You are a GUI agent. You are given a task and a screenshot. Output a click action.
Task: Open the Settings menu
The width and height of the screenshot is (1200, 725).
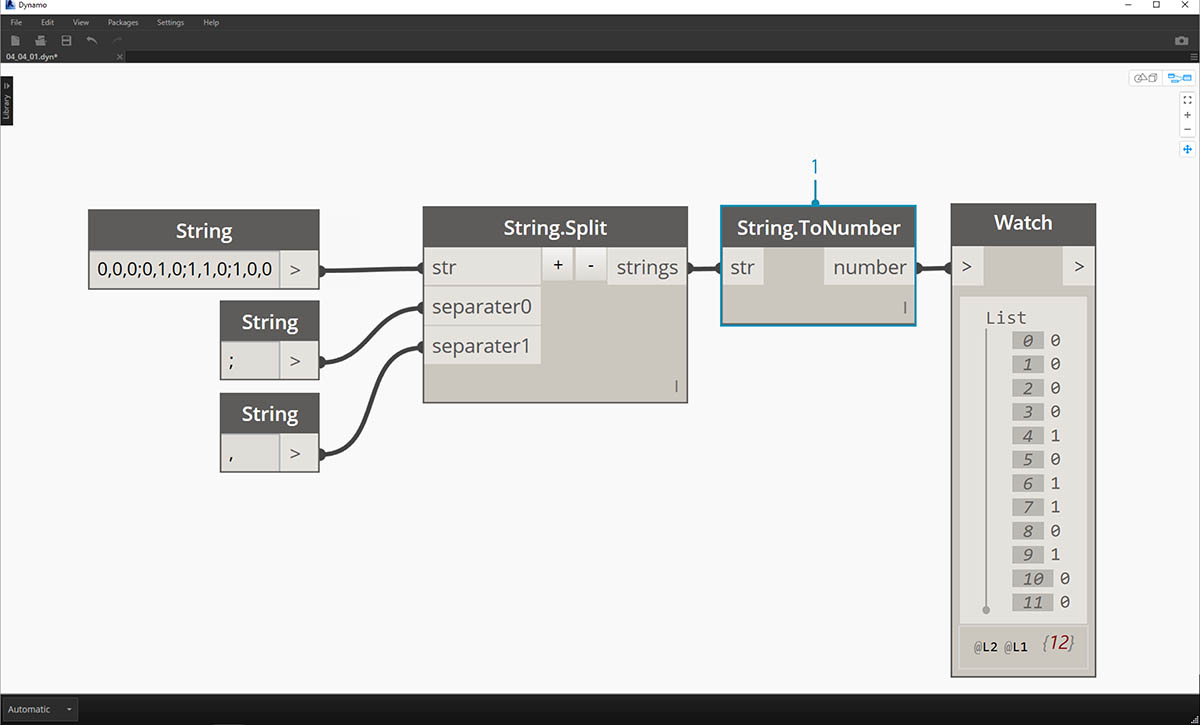pos(170,22)
